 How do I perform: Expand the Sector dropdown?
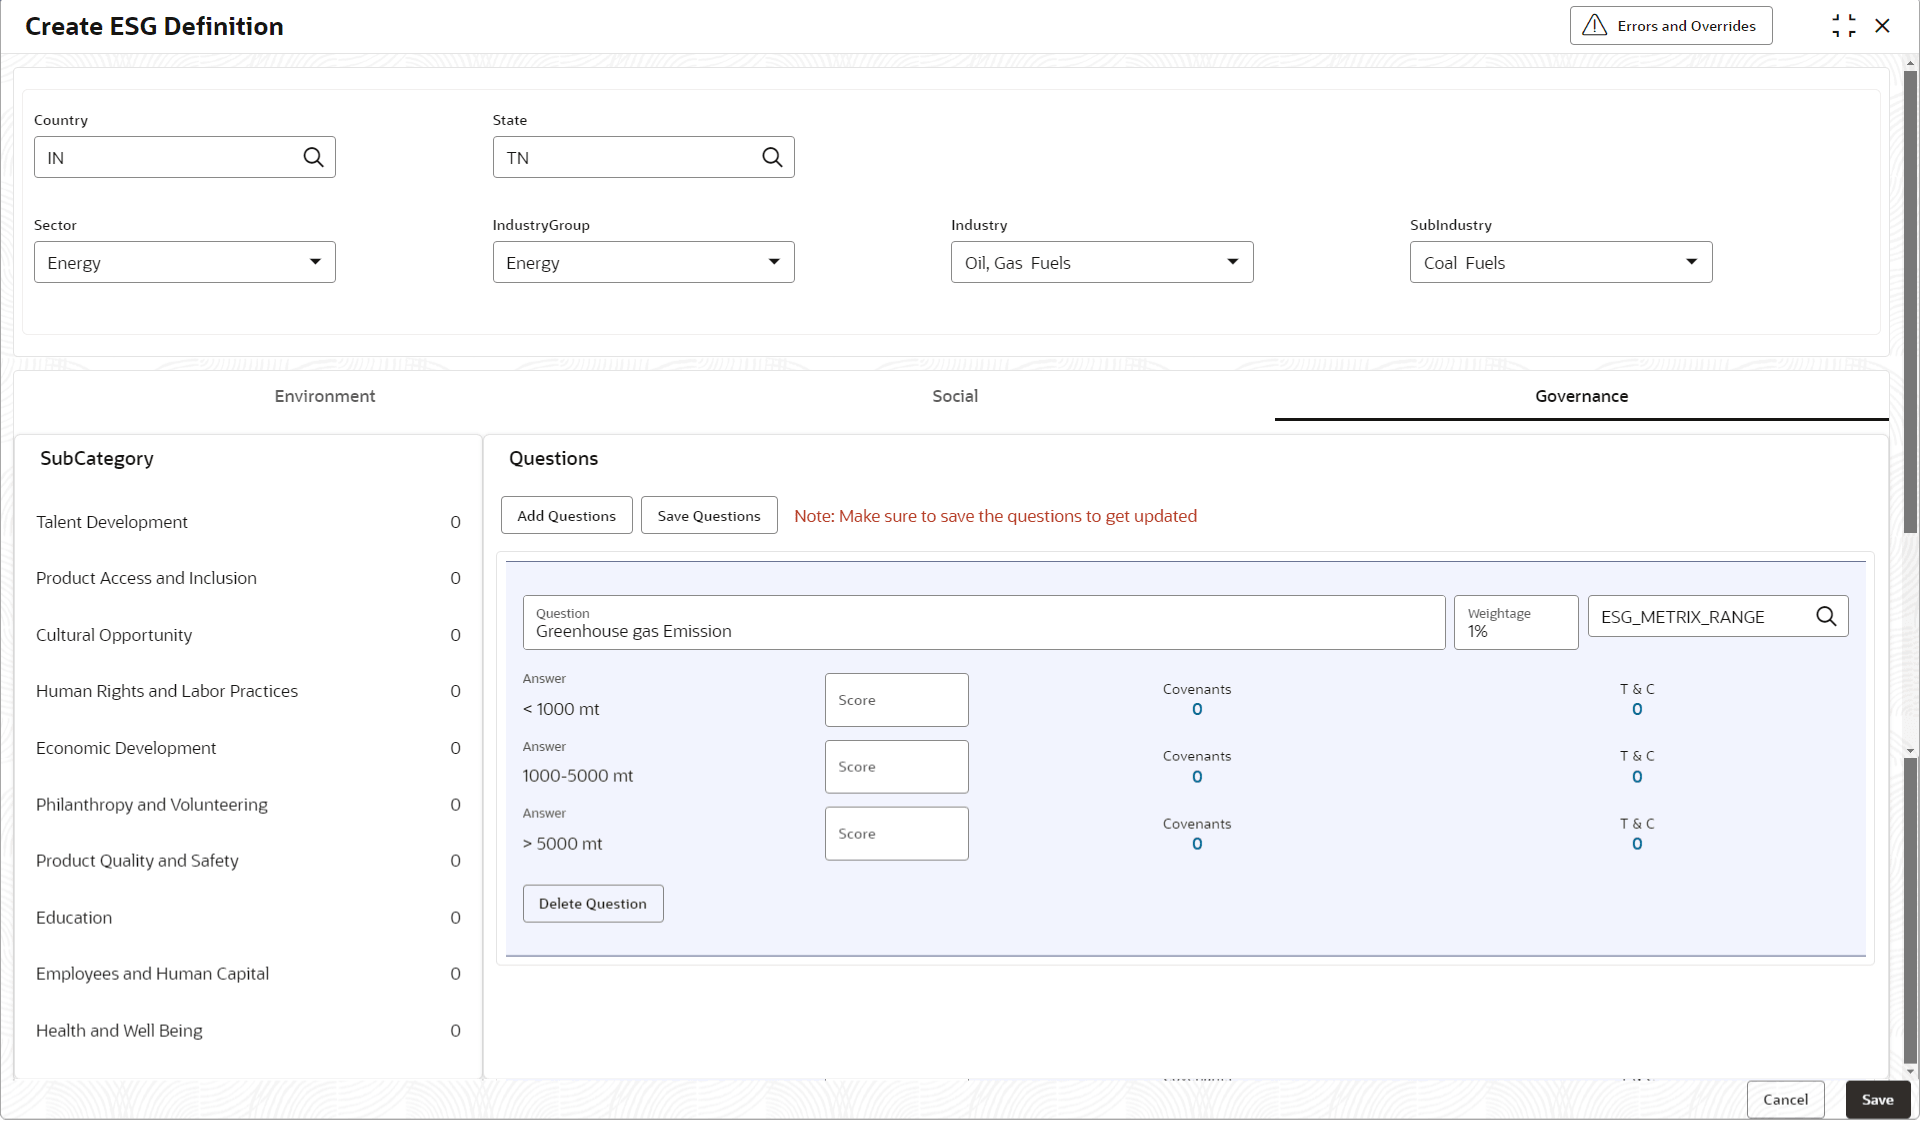(x=314, y=262)
